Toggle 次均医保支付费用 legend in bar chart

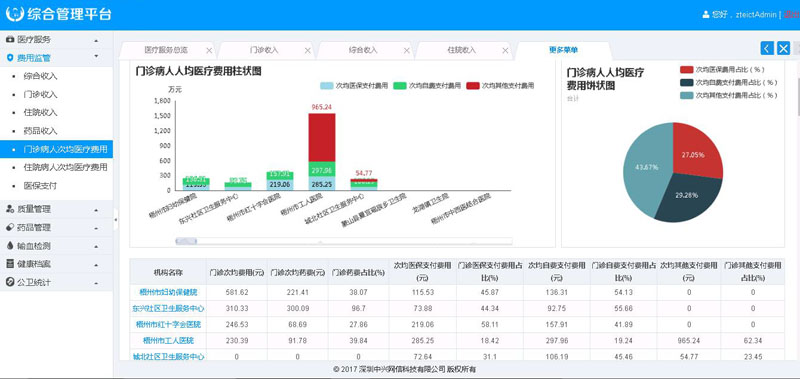[x=354, y=86]
